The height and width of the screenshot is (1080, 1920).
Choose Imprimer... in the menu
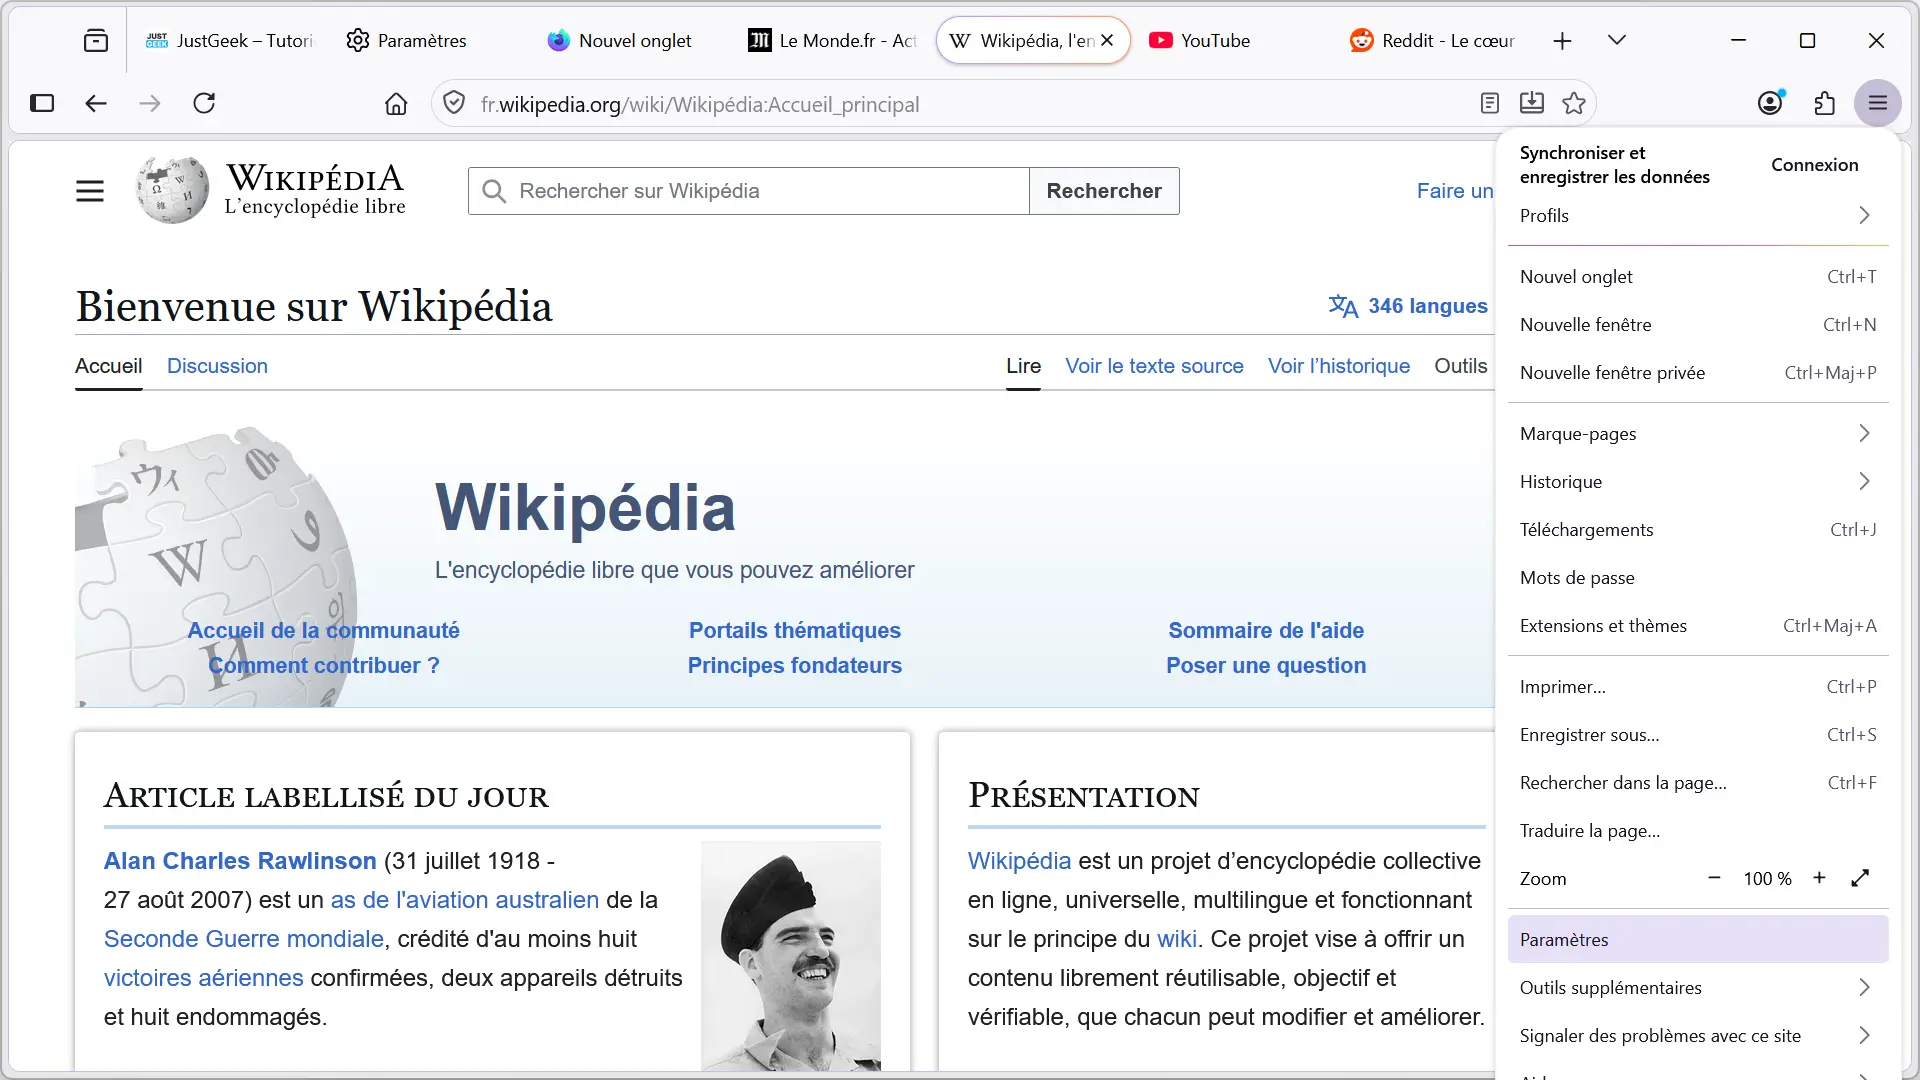click(x=1697, y=687)
